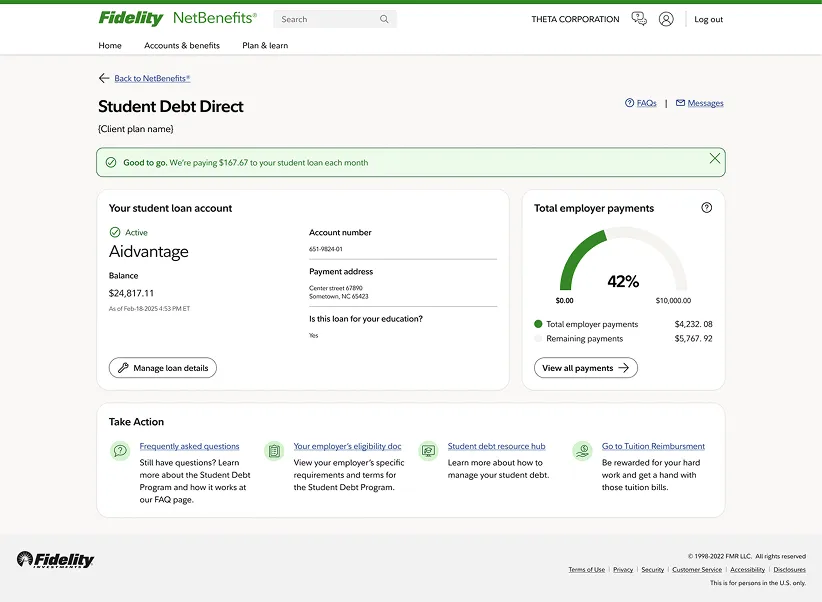Open Total employer payments help icon

point(707,208)
